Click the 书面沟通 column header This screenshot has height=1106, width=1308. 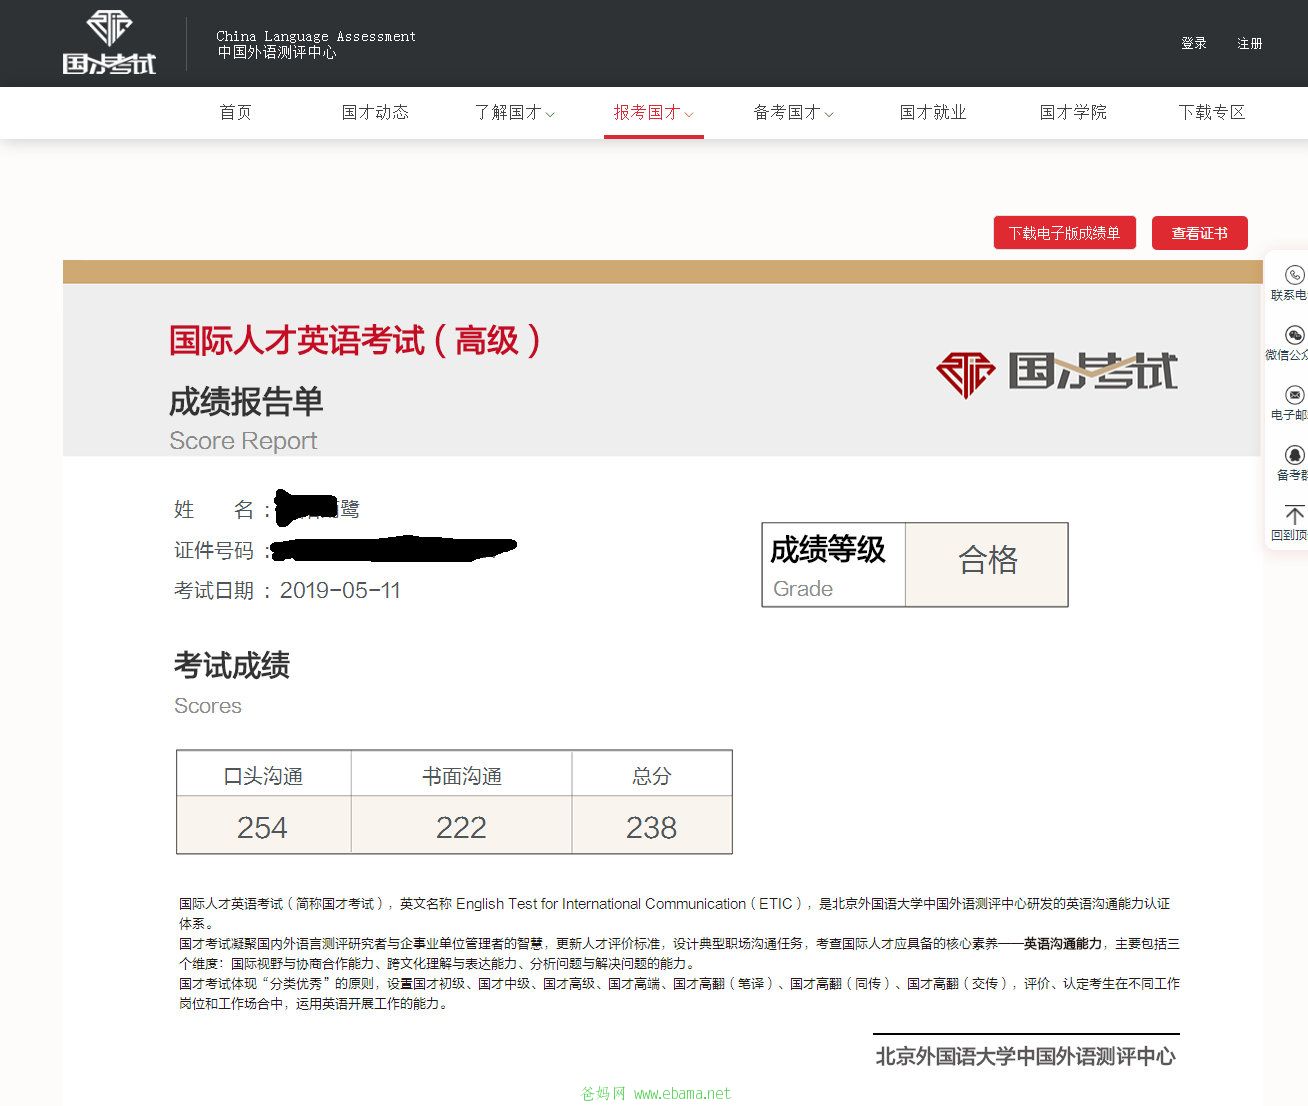coord(461,776)
